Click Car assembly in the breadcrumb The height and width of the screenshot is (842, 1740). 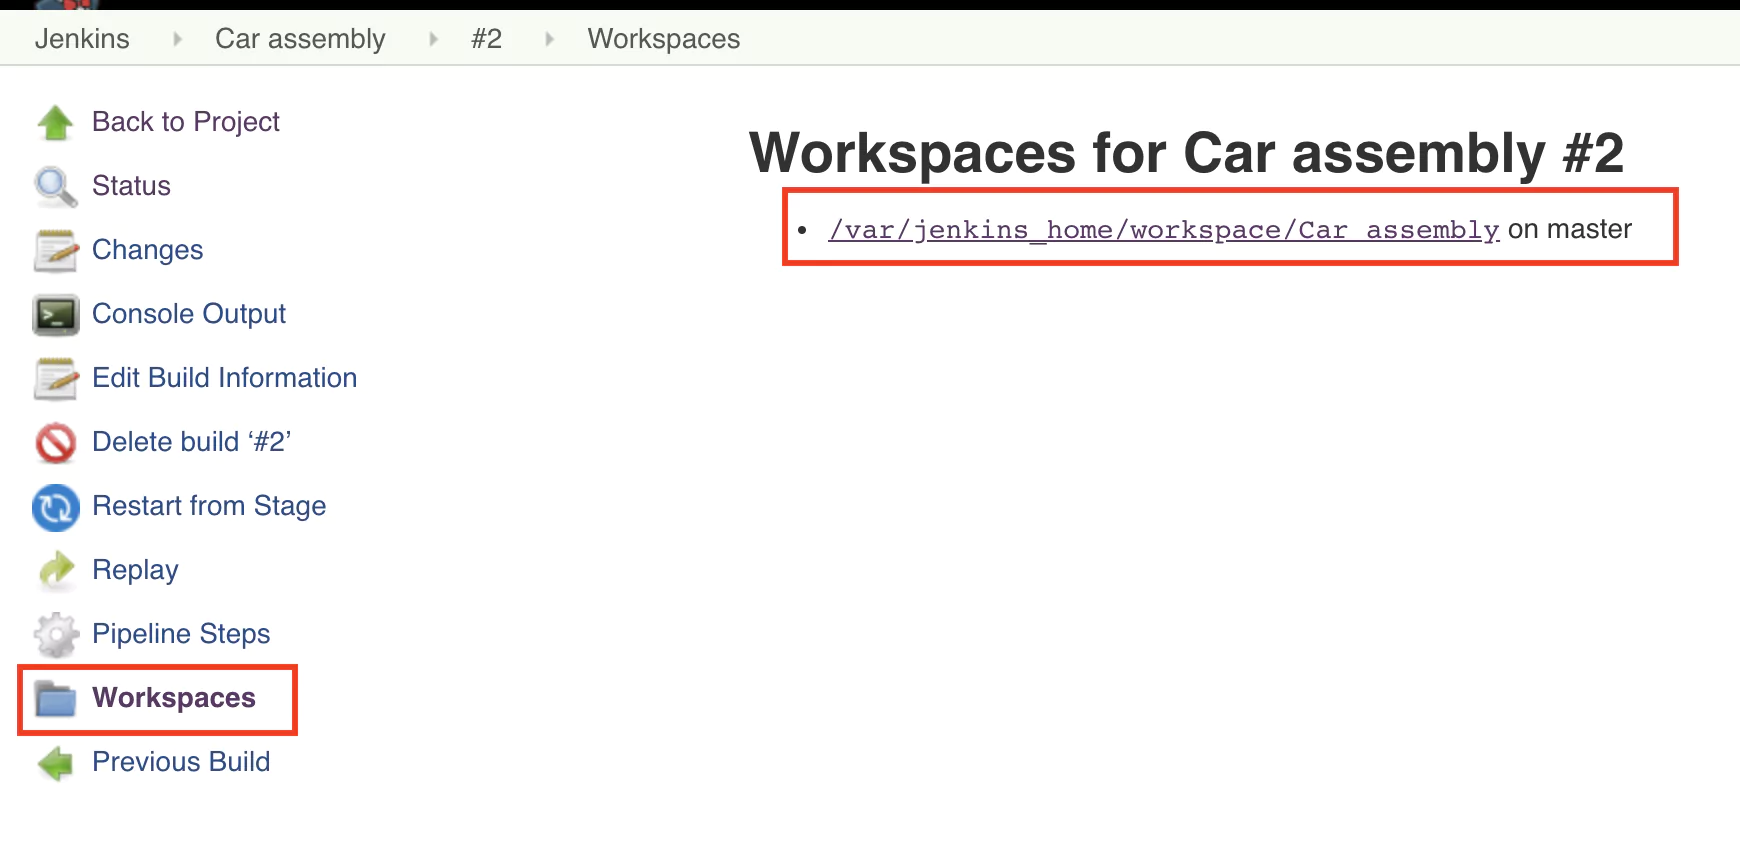tap(300, 39)
